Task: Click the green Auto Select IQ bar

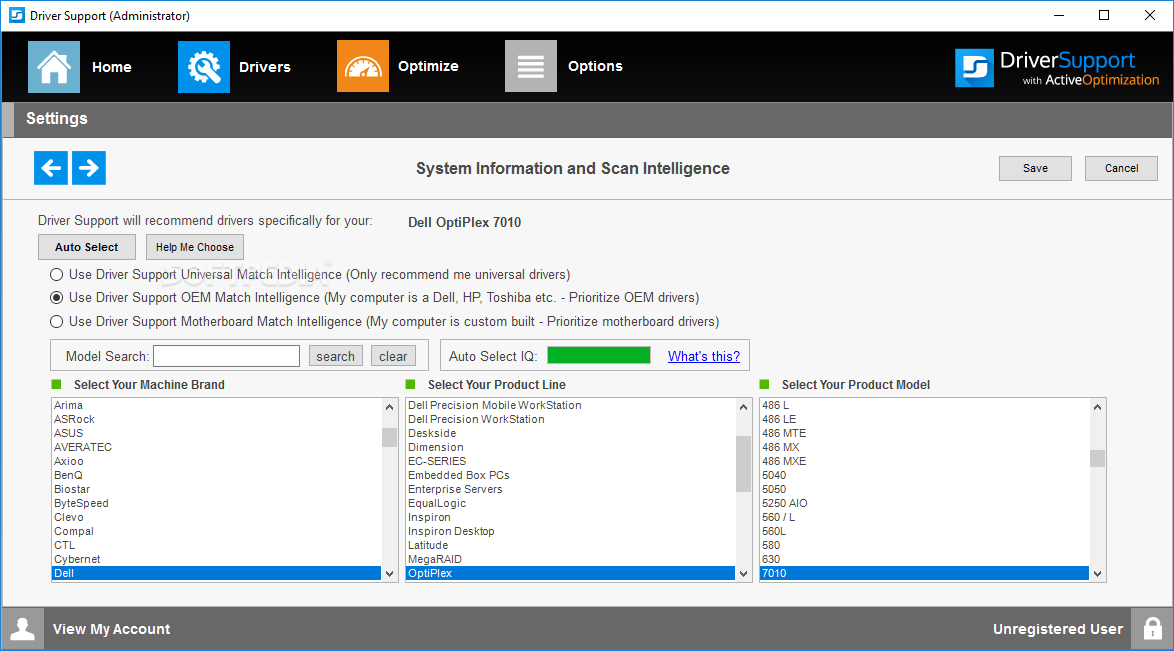Action: [x=599, y=355]
